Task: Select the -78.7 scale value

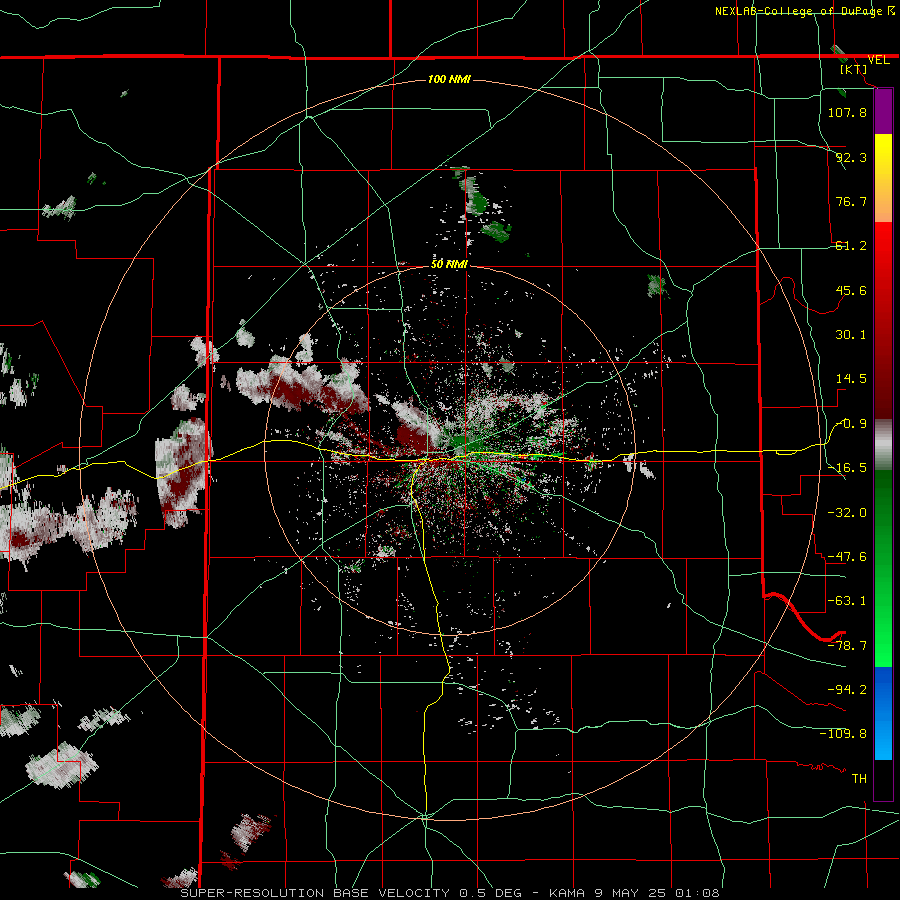Action: (x=847, y=646)
